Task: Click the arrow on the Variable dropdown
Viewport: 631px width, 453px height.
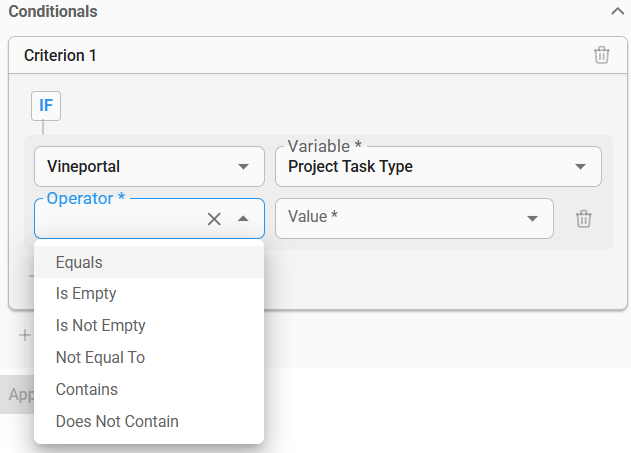Action: pos(581,167)
